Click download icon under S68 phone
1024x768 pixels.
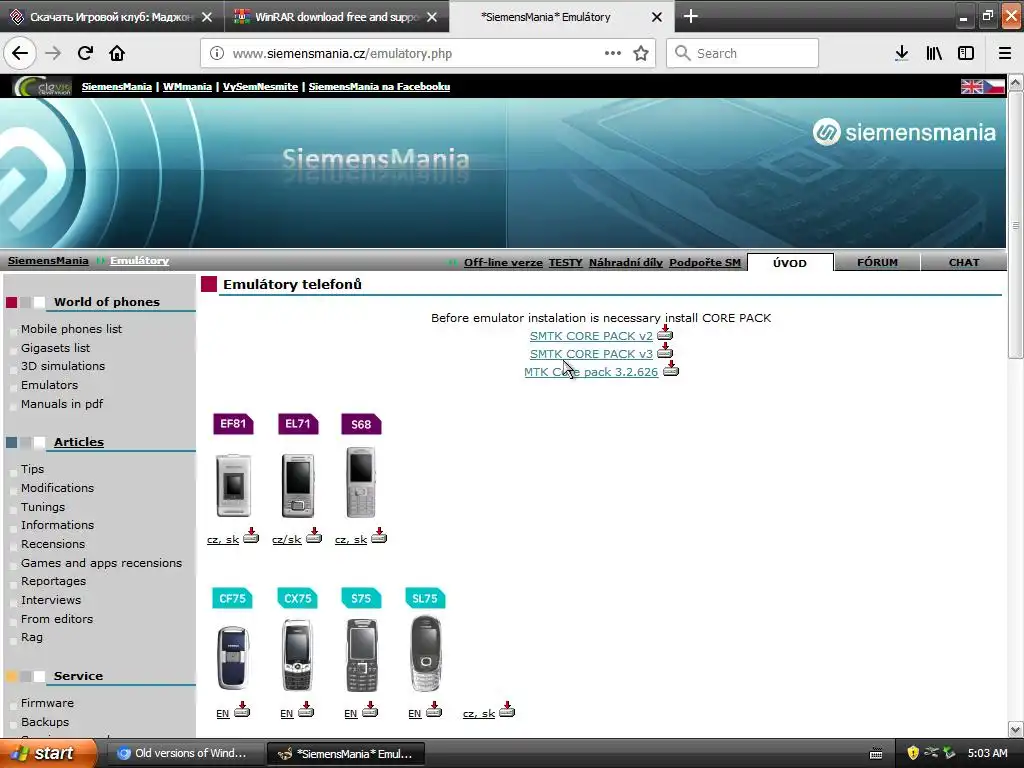379,536
